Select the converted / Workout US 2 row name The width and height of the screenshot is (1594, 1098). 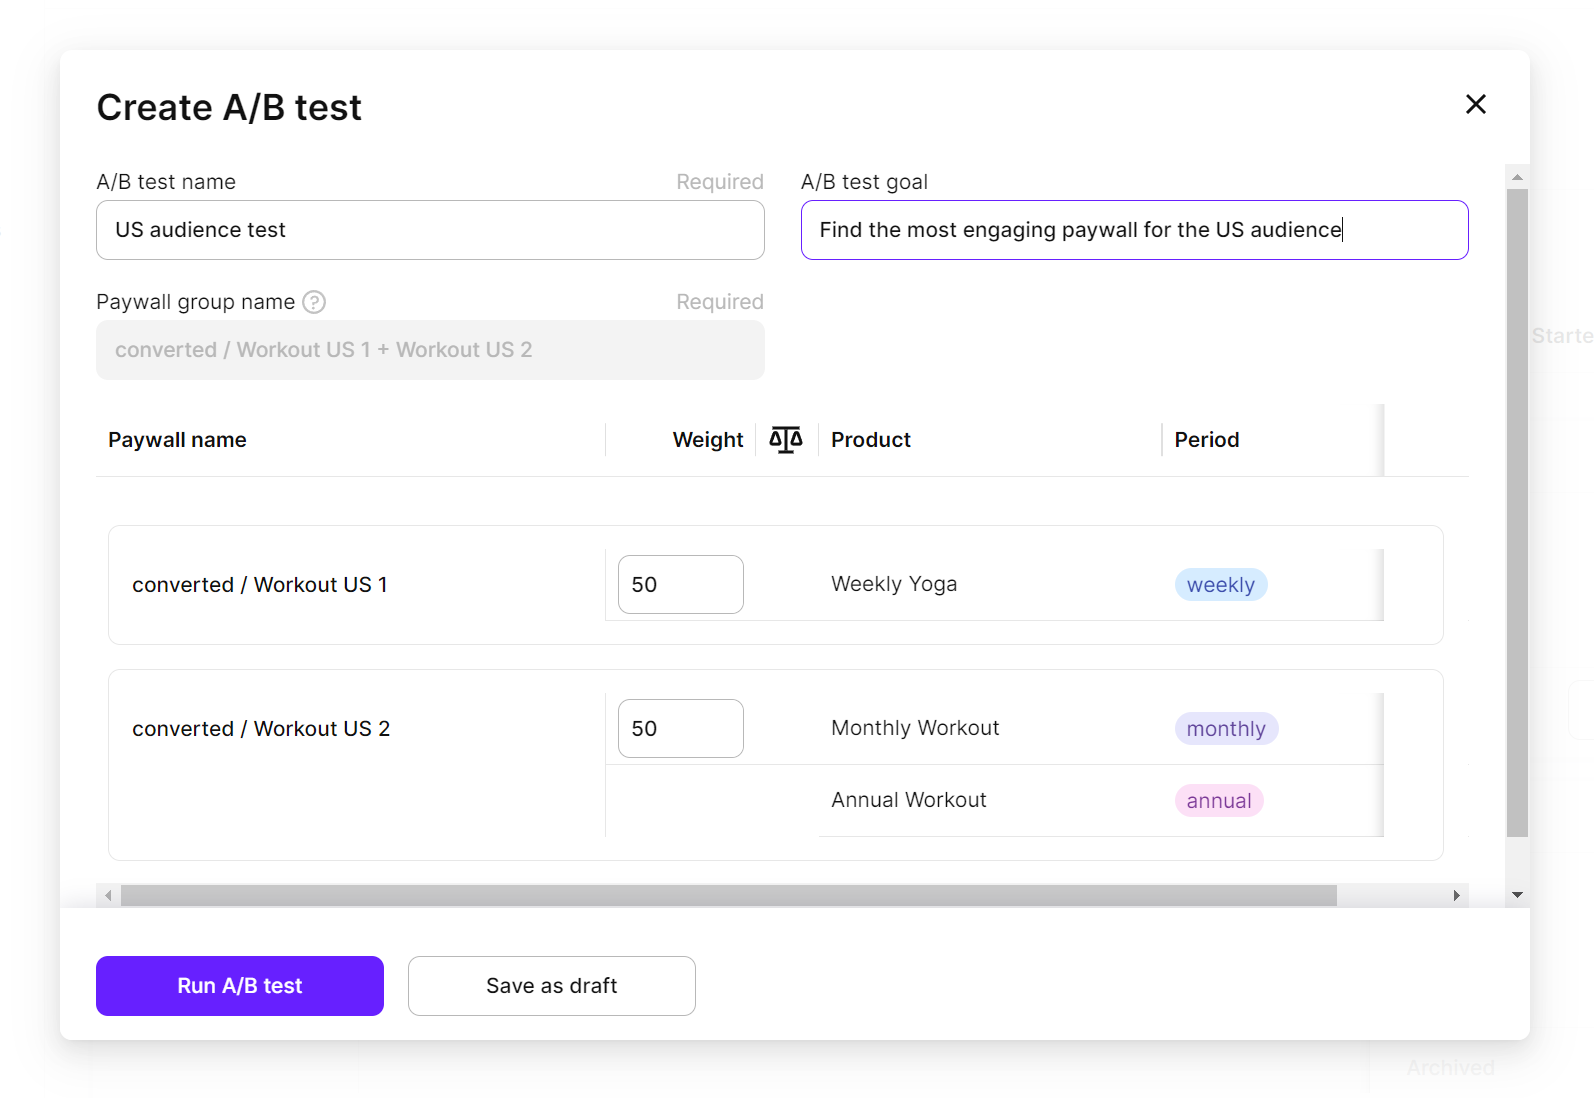coord(261,729)
